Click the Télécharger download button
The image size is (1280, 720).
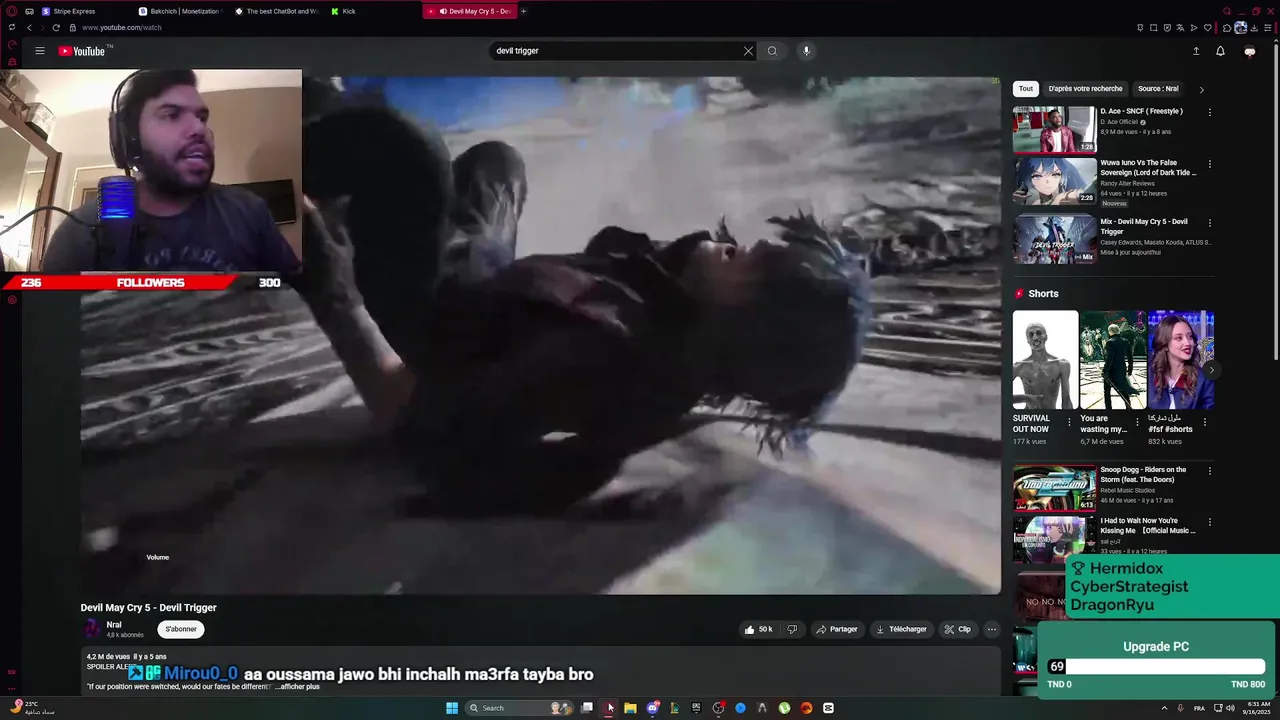click(901, 630)
